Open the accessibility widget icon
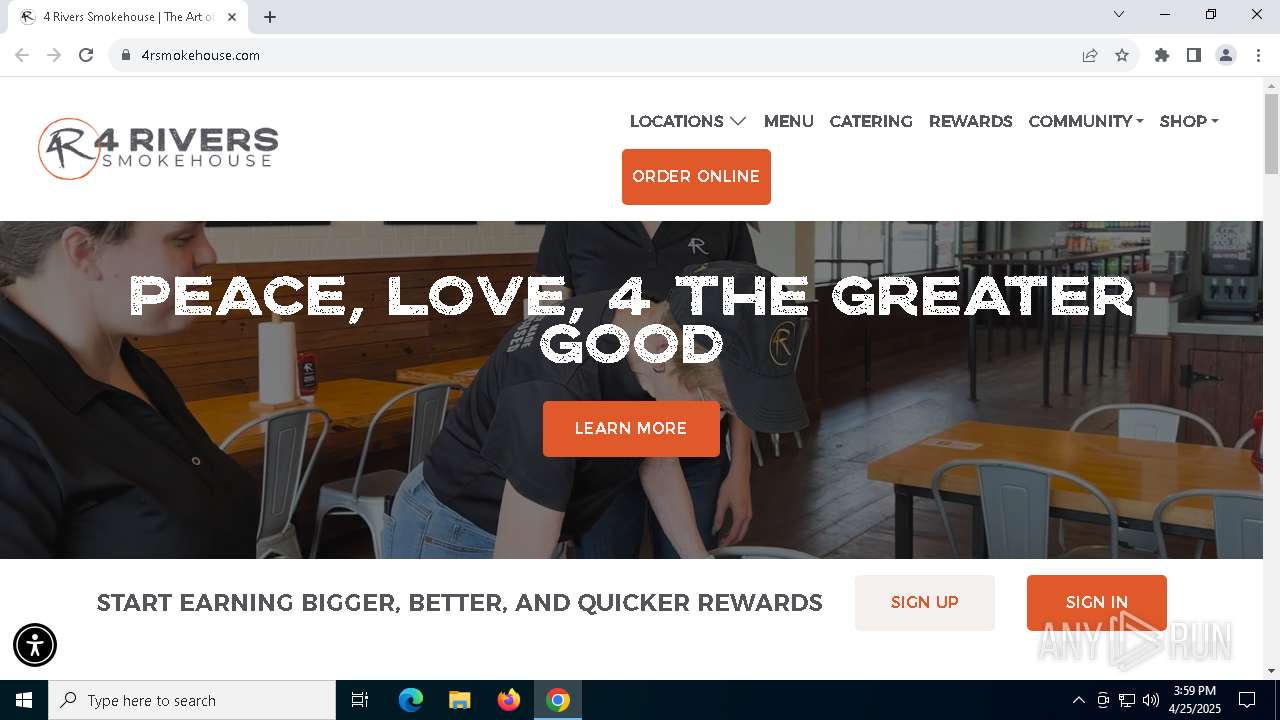Image resolution: width=1280 pixels, height=720 pixels. [x=35, y=645]
